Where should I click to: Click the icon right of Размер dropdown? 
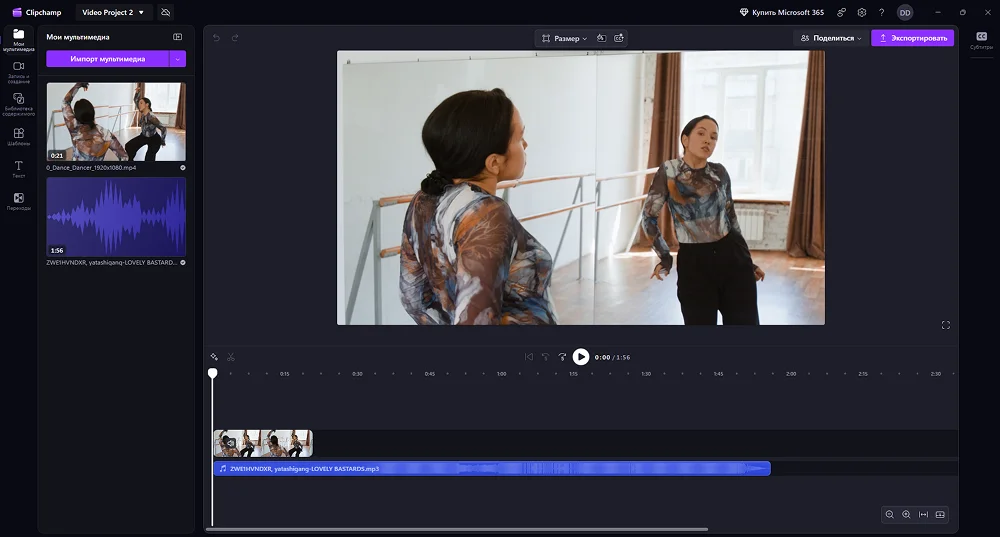click(x=601, y=38)
